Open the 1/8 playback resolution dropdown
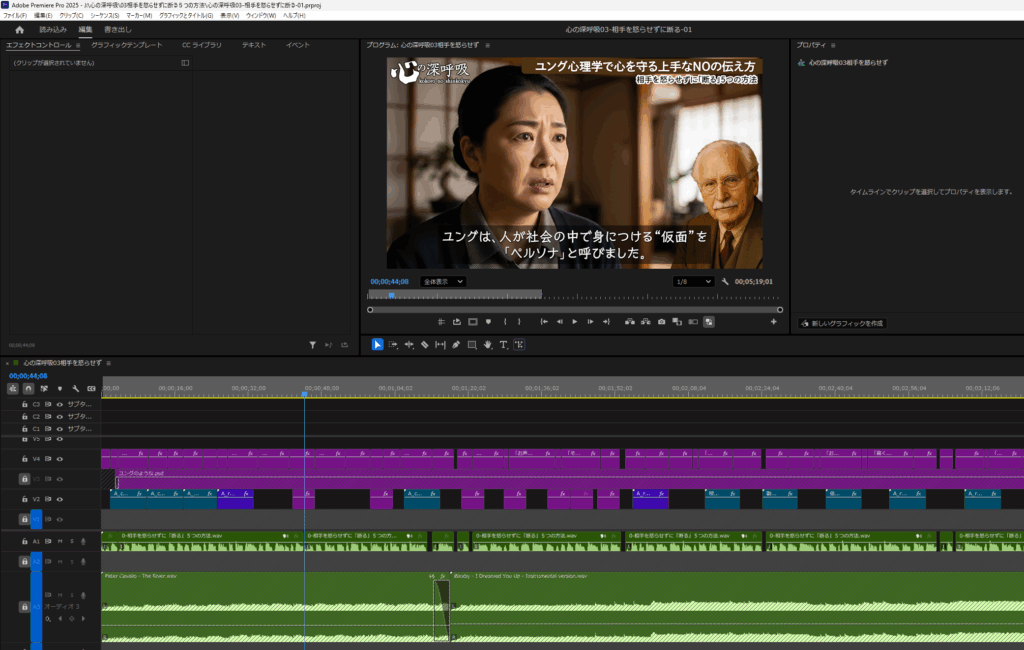 click(x=694, y=282)
